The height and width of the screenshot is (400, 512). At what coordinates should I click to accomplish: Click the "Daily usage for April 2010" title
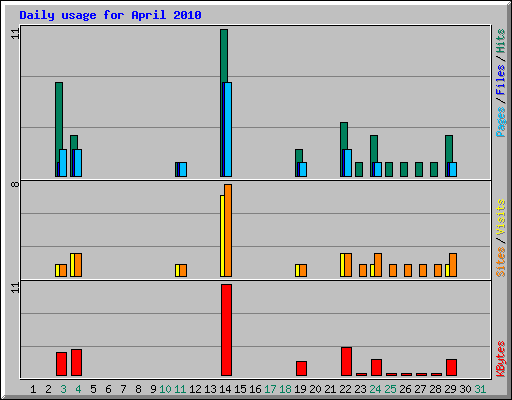point(110,15)
